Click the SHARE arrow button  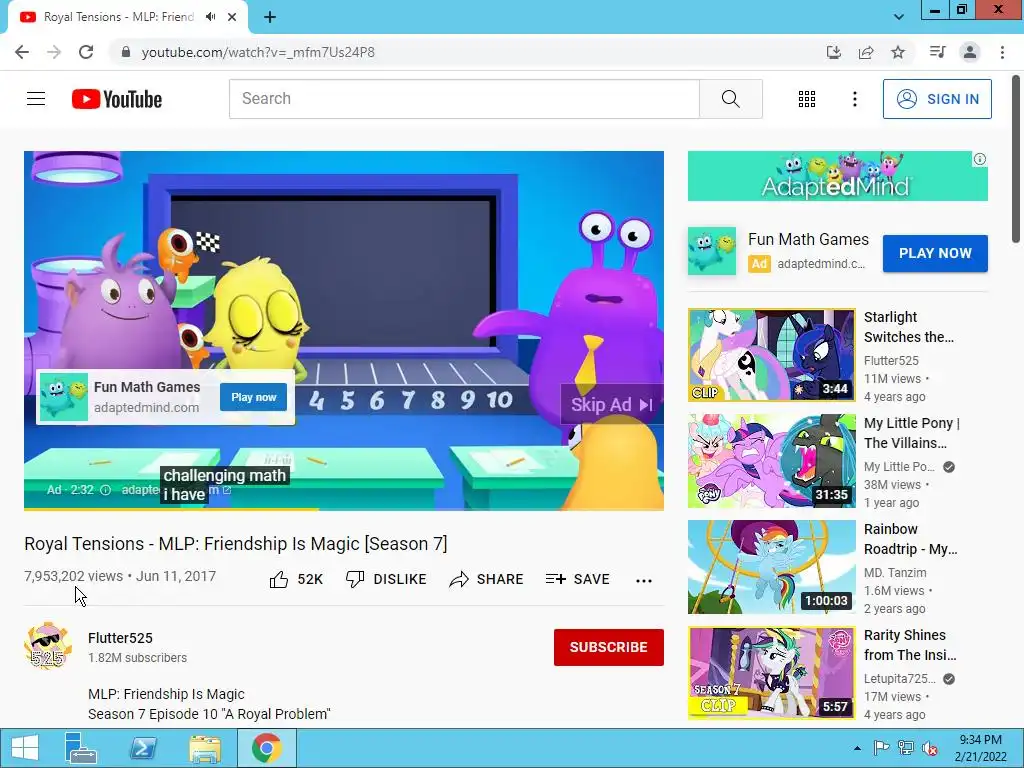[x=487, y=579]
